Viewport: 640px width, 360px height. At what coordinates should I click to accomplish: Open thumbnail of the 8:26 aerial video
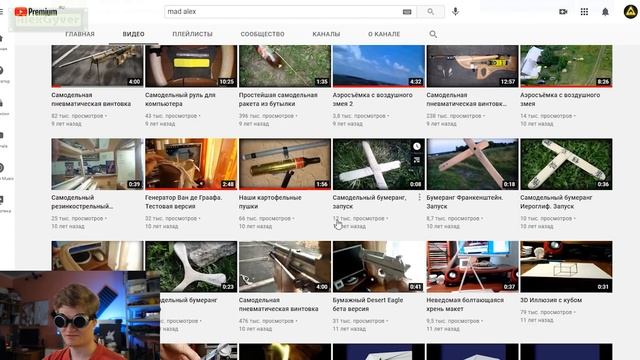566,66
